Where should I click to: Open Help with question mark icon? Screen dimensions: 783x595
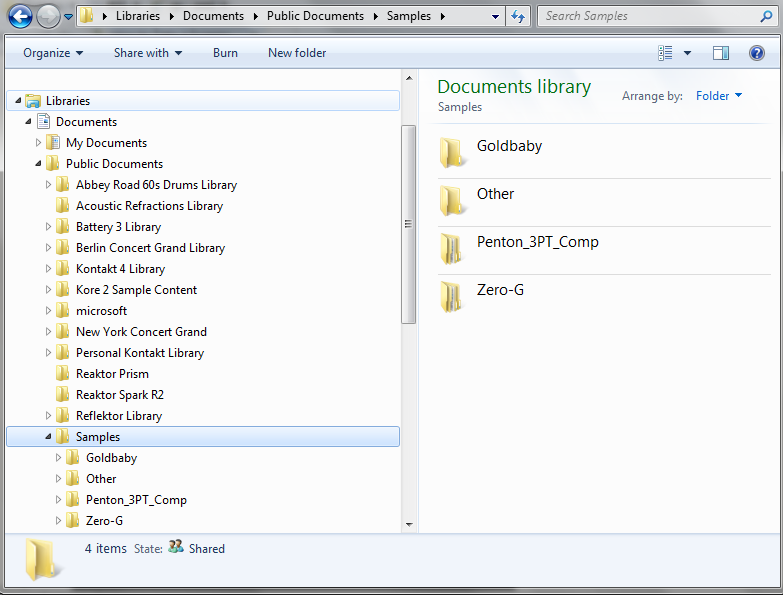(757, 53)
